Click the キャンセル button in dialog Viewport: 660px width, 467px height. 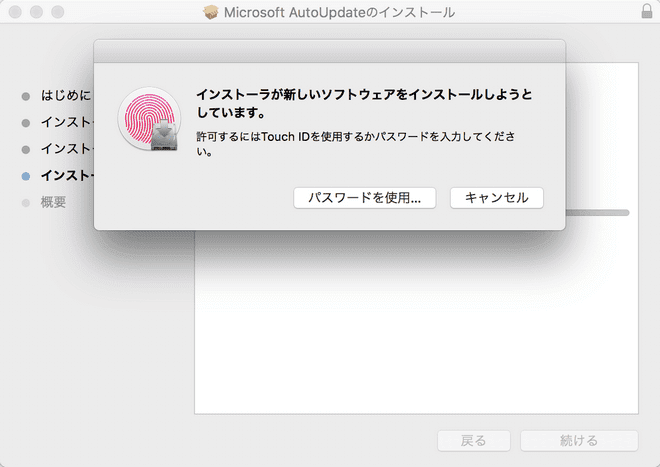pyautogui.click(x=497, y=198)
